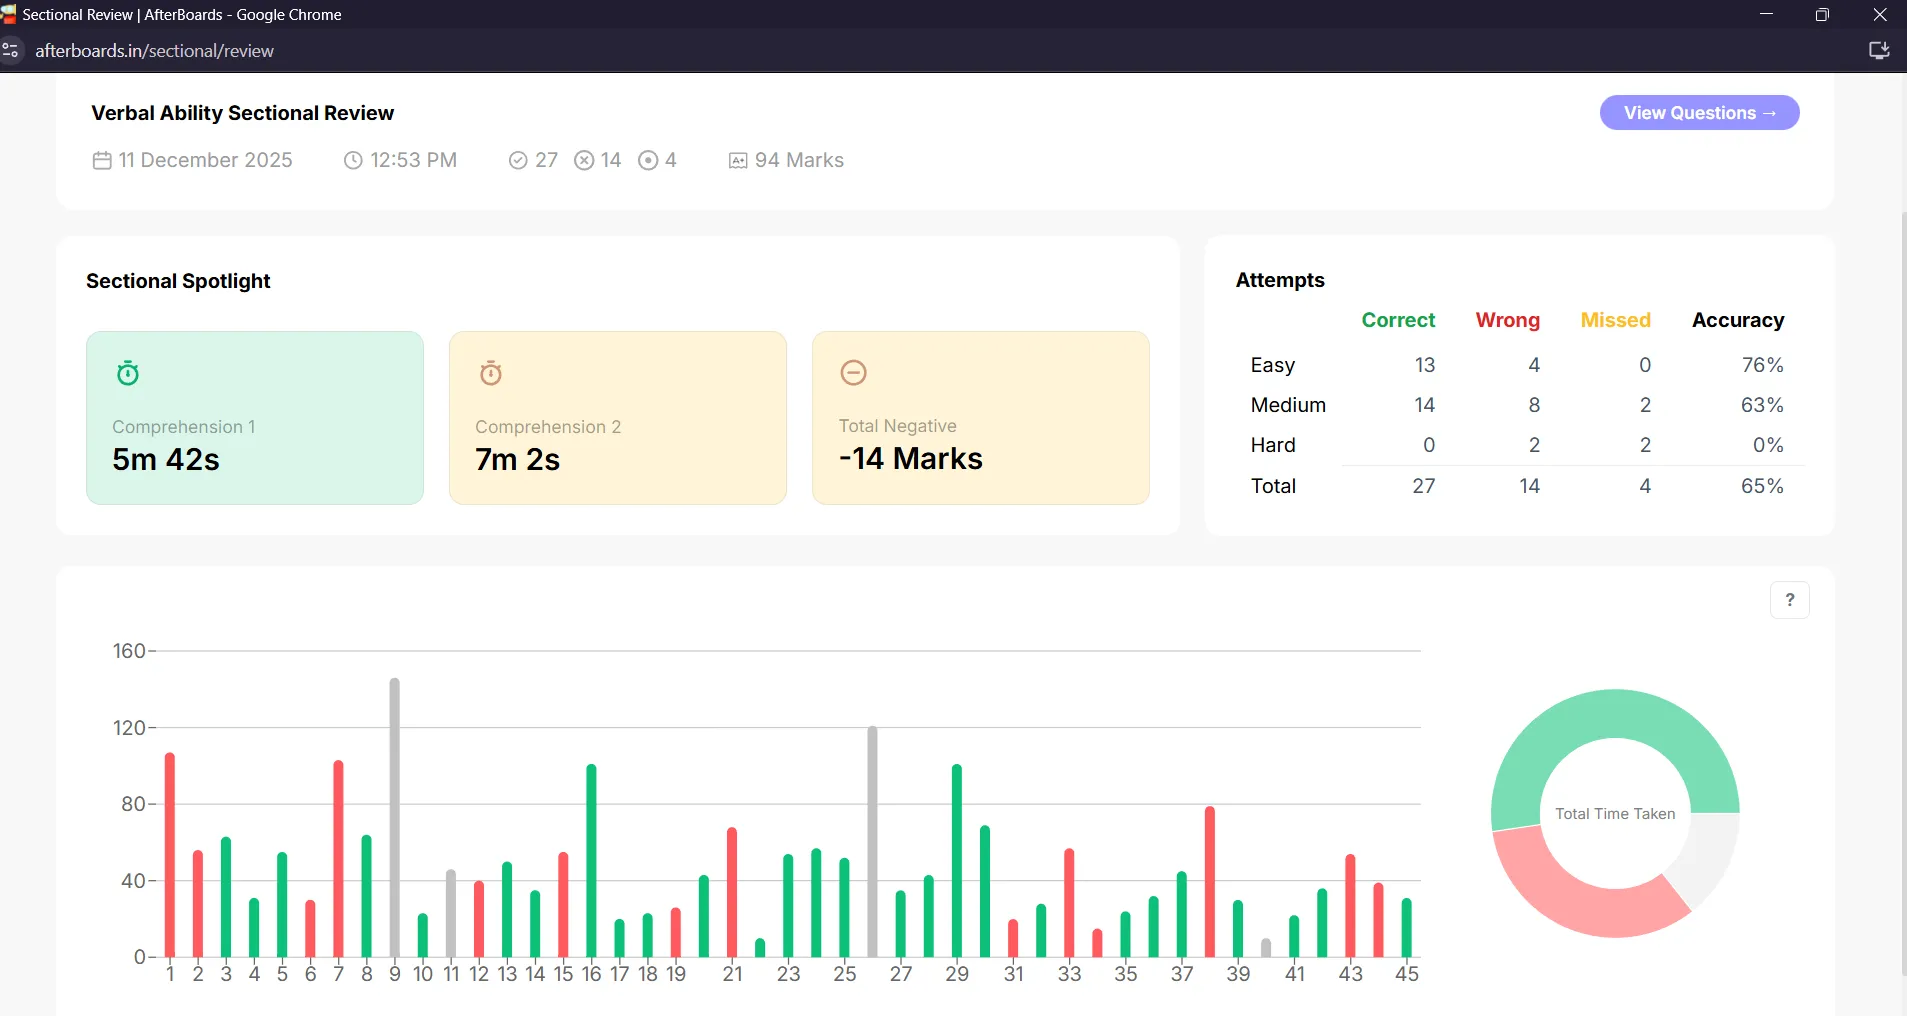Click the calendar icon beside 11 December 2025

coord(102,160)
